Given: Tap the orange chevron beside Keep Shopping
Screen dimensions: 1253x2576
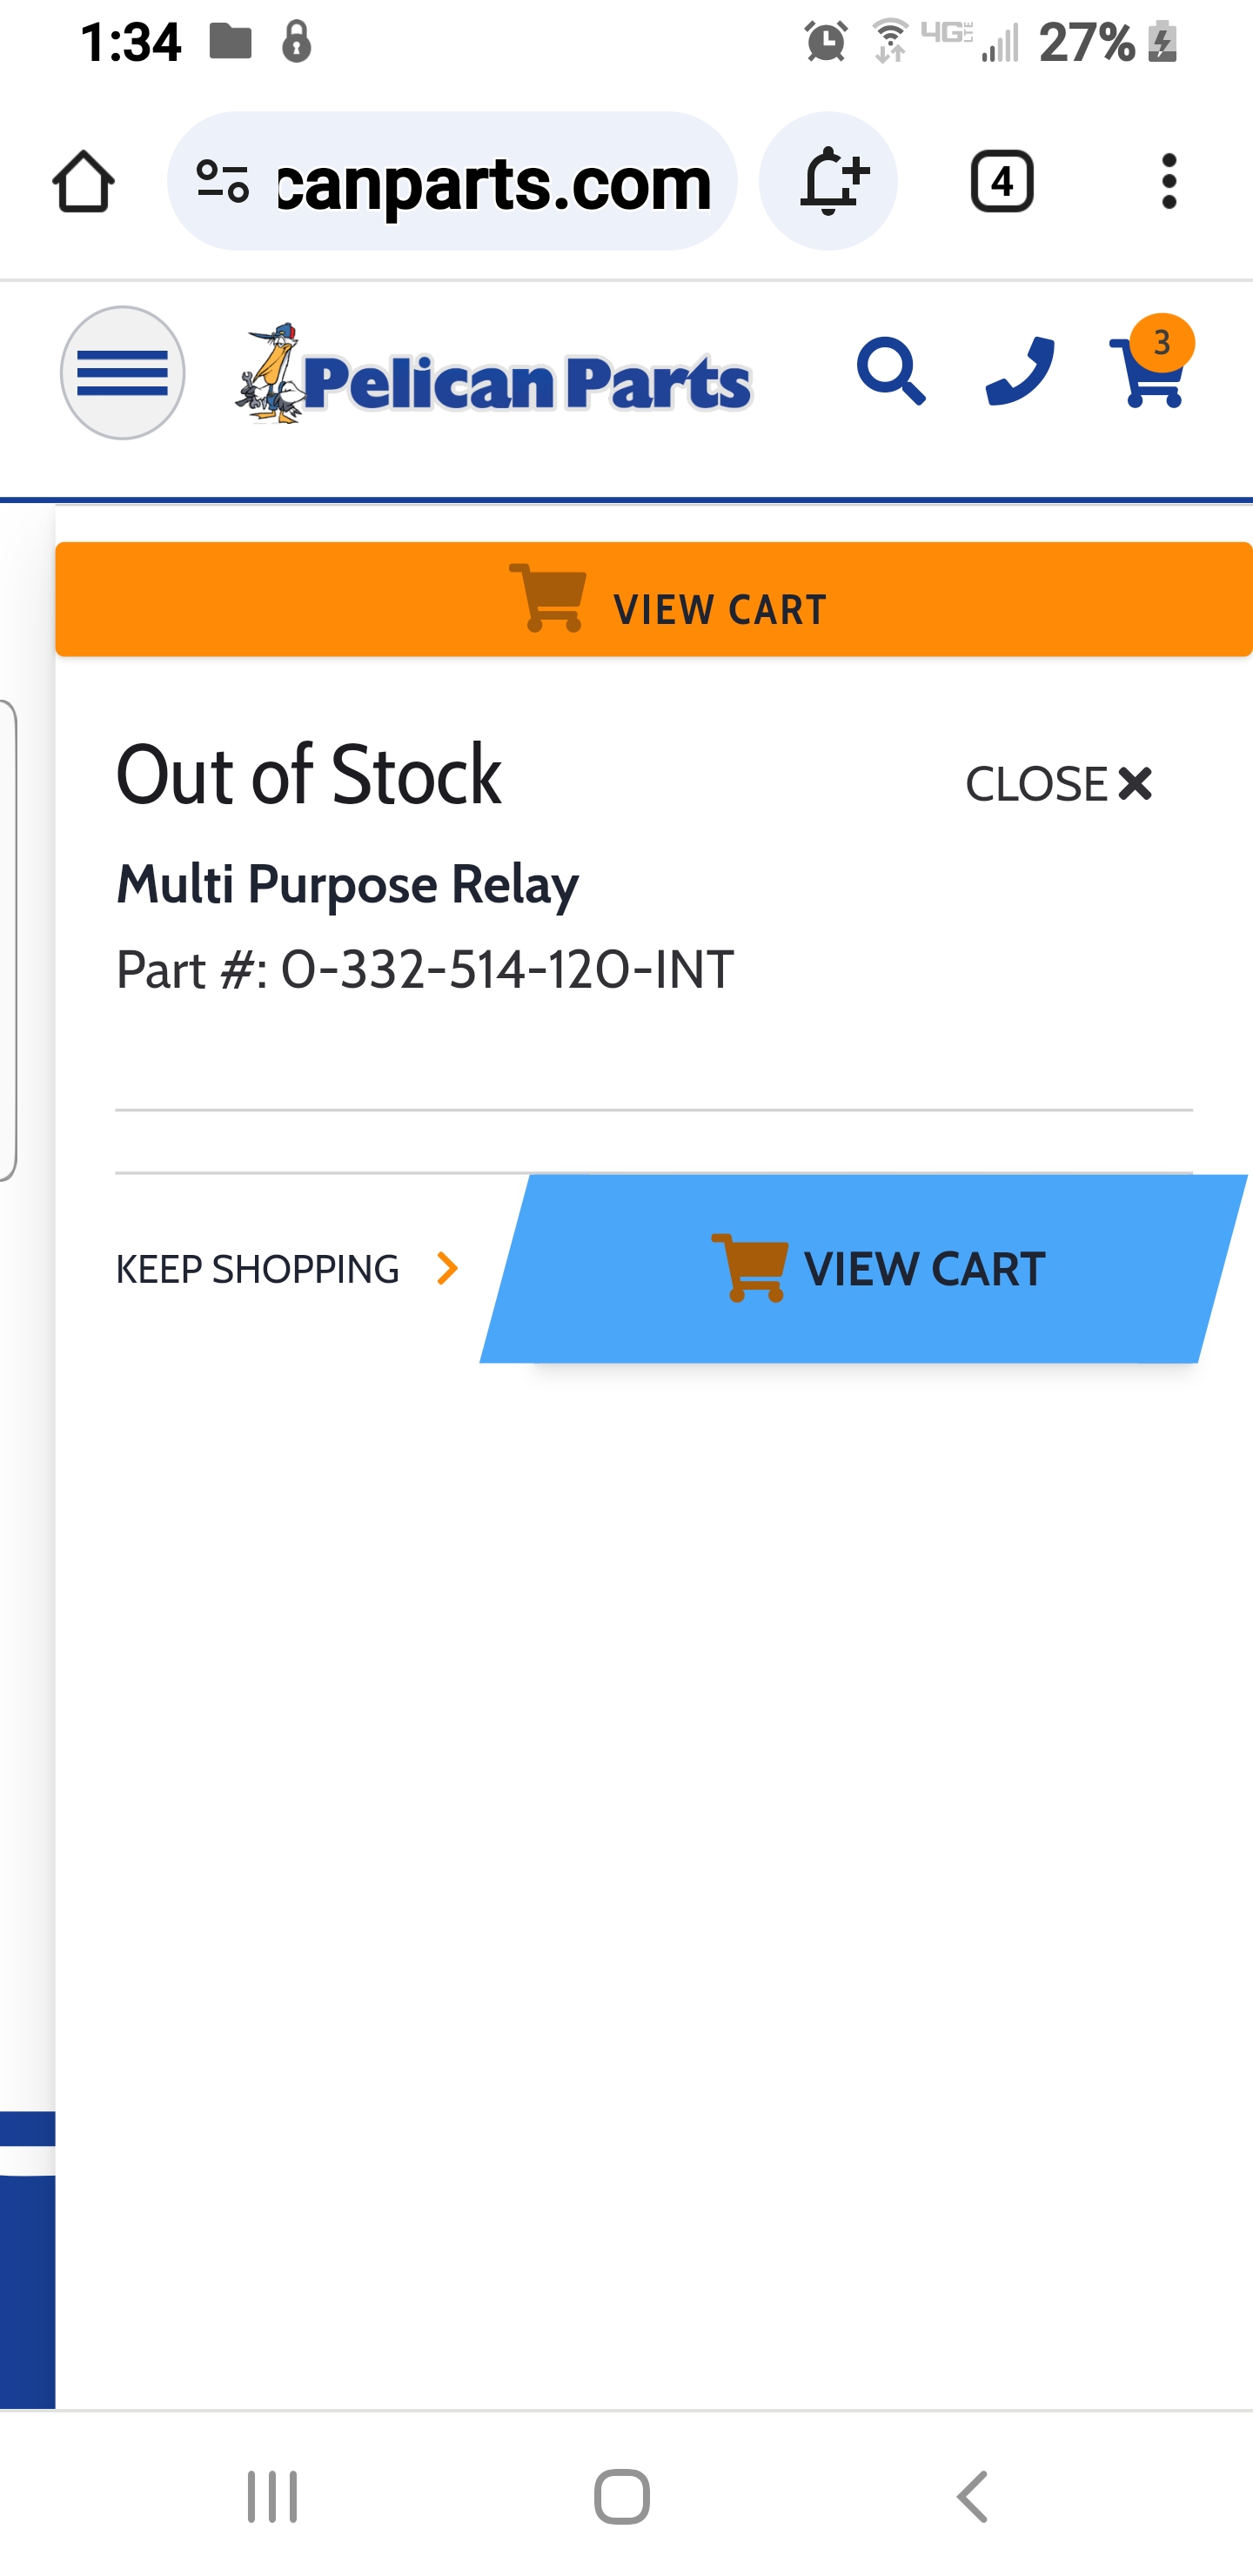Looking at the screenshot, I should (447, 1269).
